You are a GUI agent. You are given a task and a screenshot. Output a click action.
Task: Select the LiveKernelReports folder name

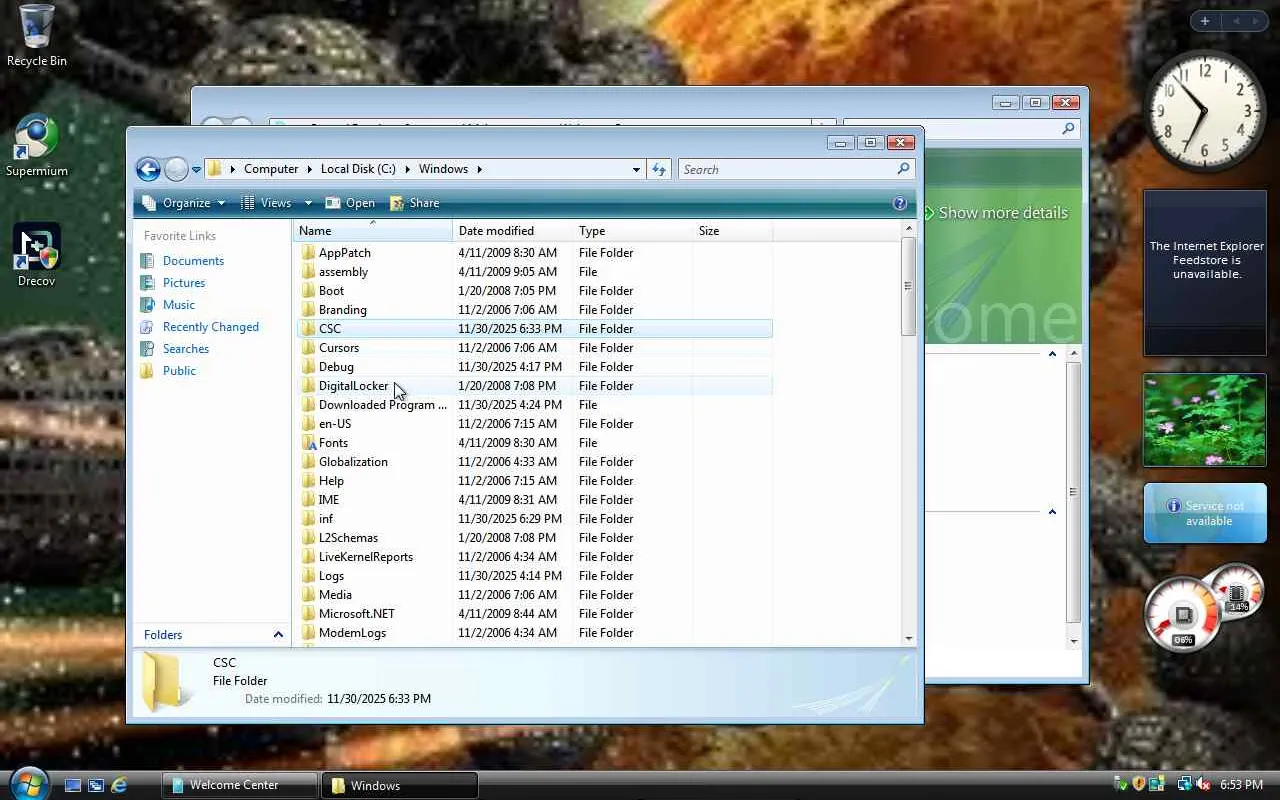coord(366,557)
